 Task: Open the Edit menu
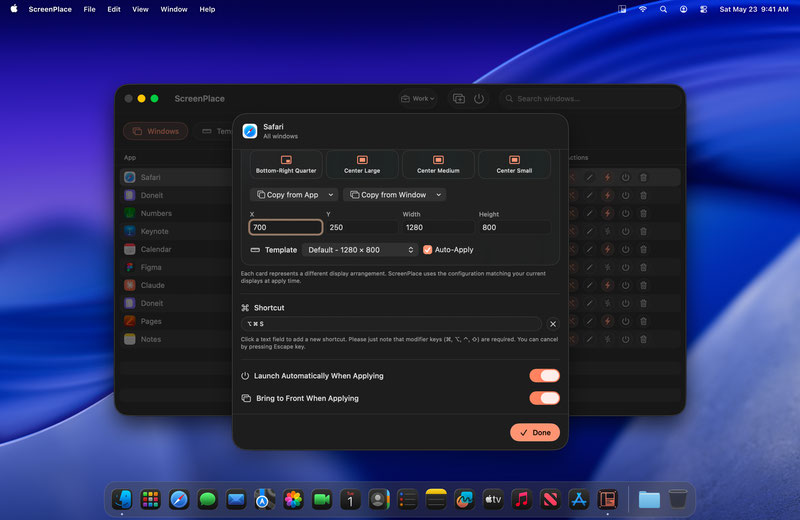[x=114, y=9]
